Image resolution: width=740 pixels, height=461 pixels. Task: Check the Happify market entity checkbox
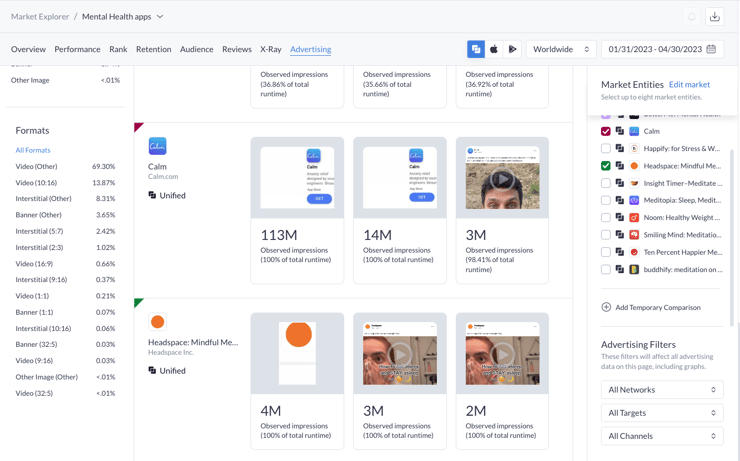tap(606, 149)
